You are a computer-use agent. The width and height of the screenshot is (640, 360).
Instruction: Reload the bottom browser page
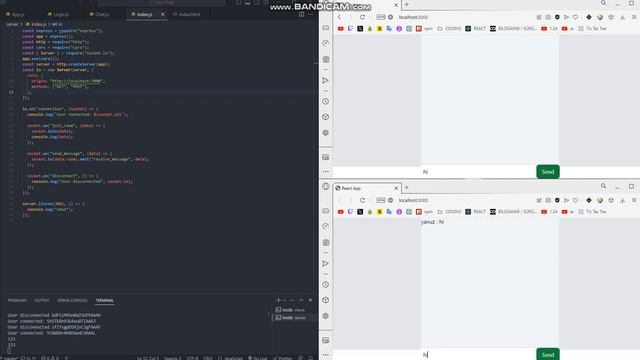pos(362,200)
